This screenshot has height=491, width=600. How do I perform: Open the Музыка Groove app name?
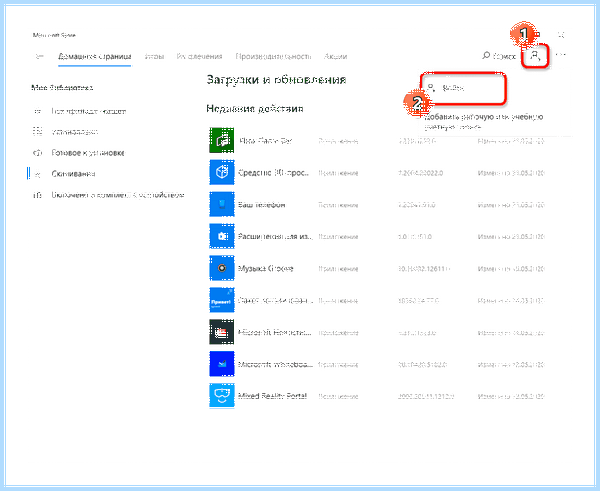point(266,268)
